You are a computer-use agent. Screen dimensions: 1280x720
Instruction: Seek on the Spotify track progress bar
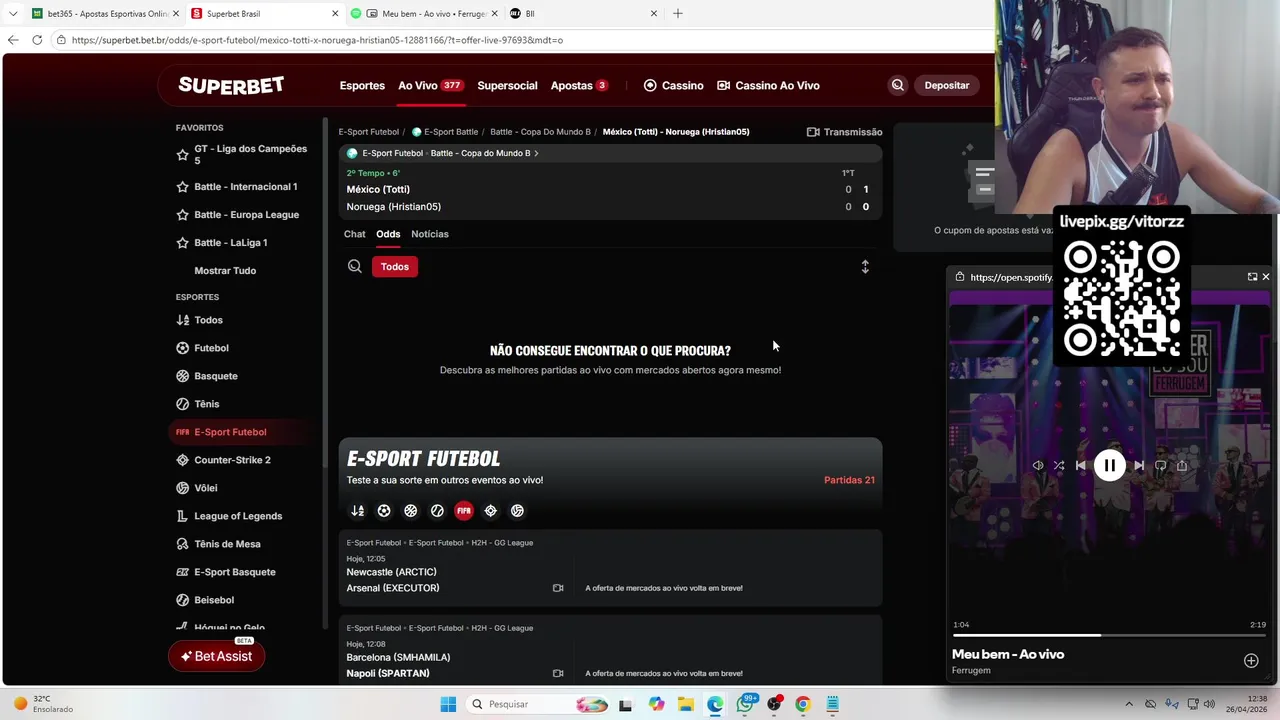(x=1109, y=635)
